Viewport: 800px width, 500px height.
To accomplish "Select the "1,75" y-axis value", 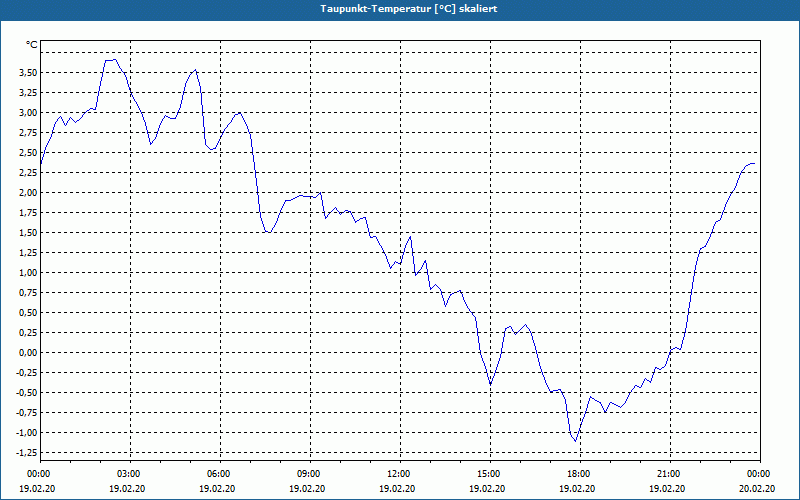I will tap(28, 212).
